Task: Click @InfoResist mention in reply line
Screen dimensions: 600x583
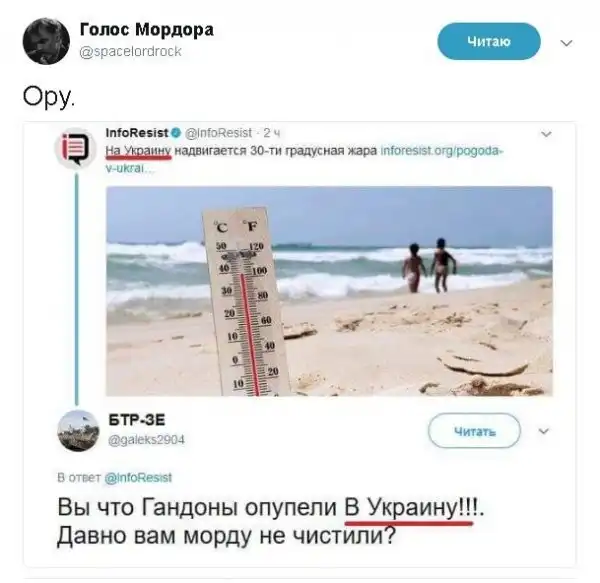Action: click(138, 477)
